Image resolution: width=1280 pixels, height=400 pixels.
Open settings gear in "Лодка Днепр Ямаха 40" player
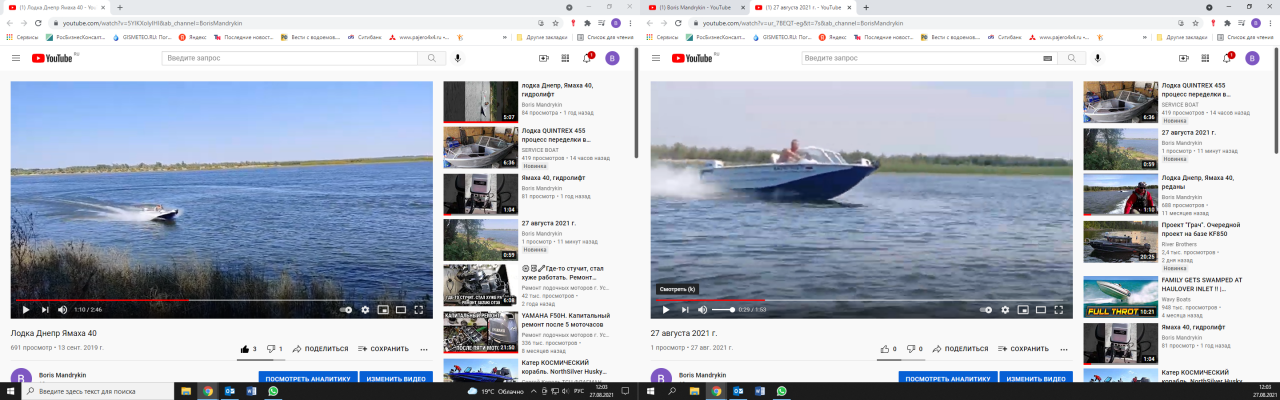365,310
